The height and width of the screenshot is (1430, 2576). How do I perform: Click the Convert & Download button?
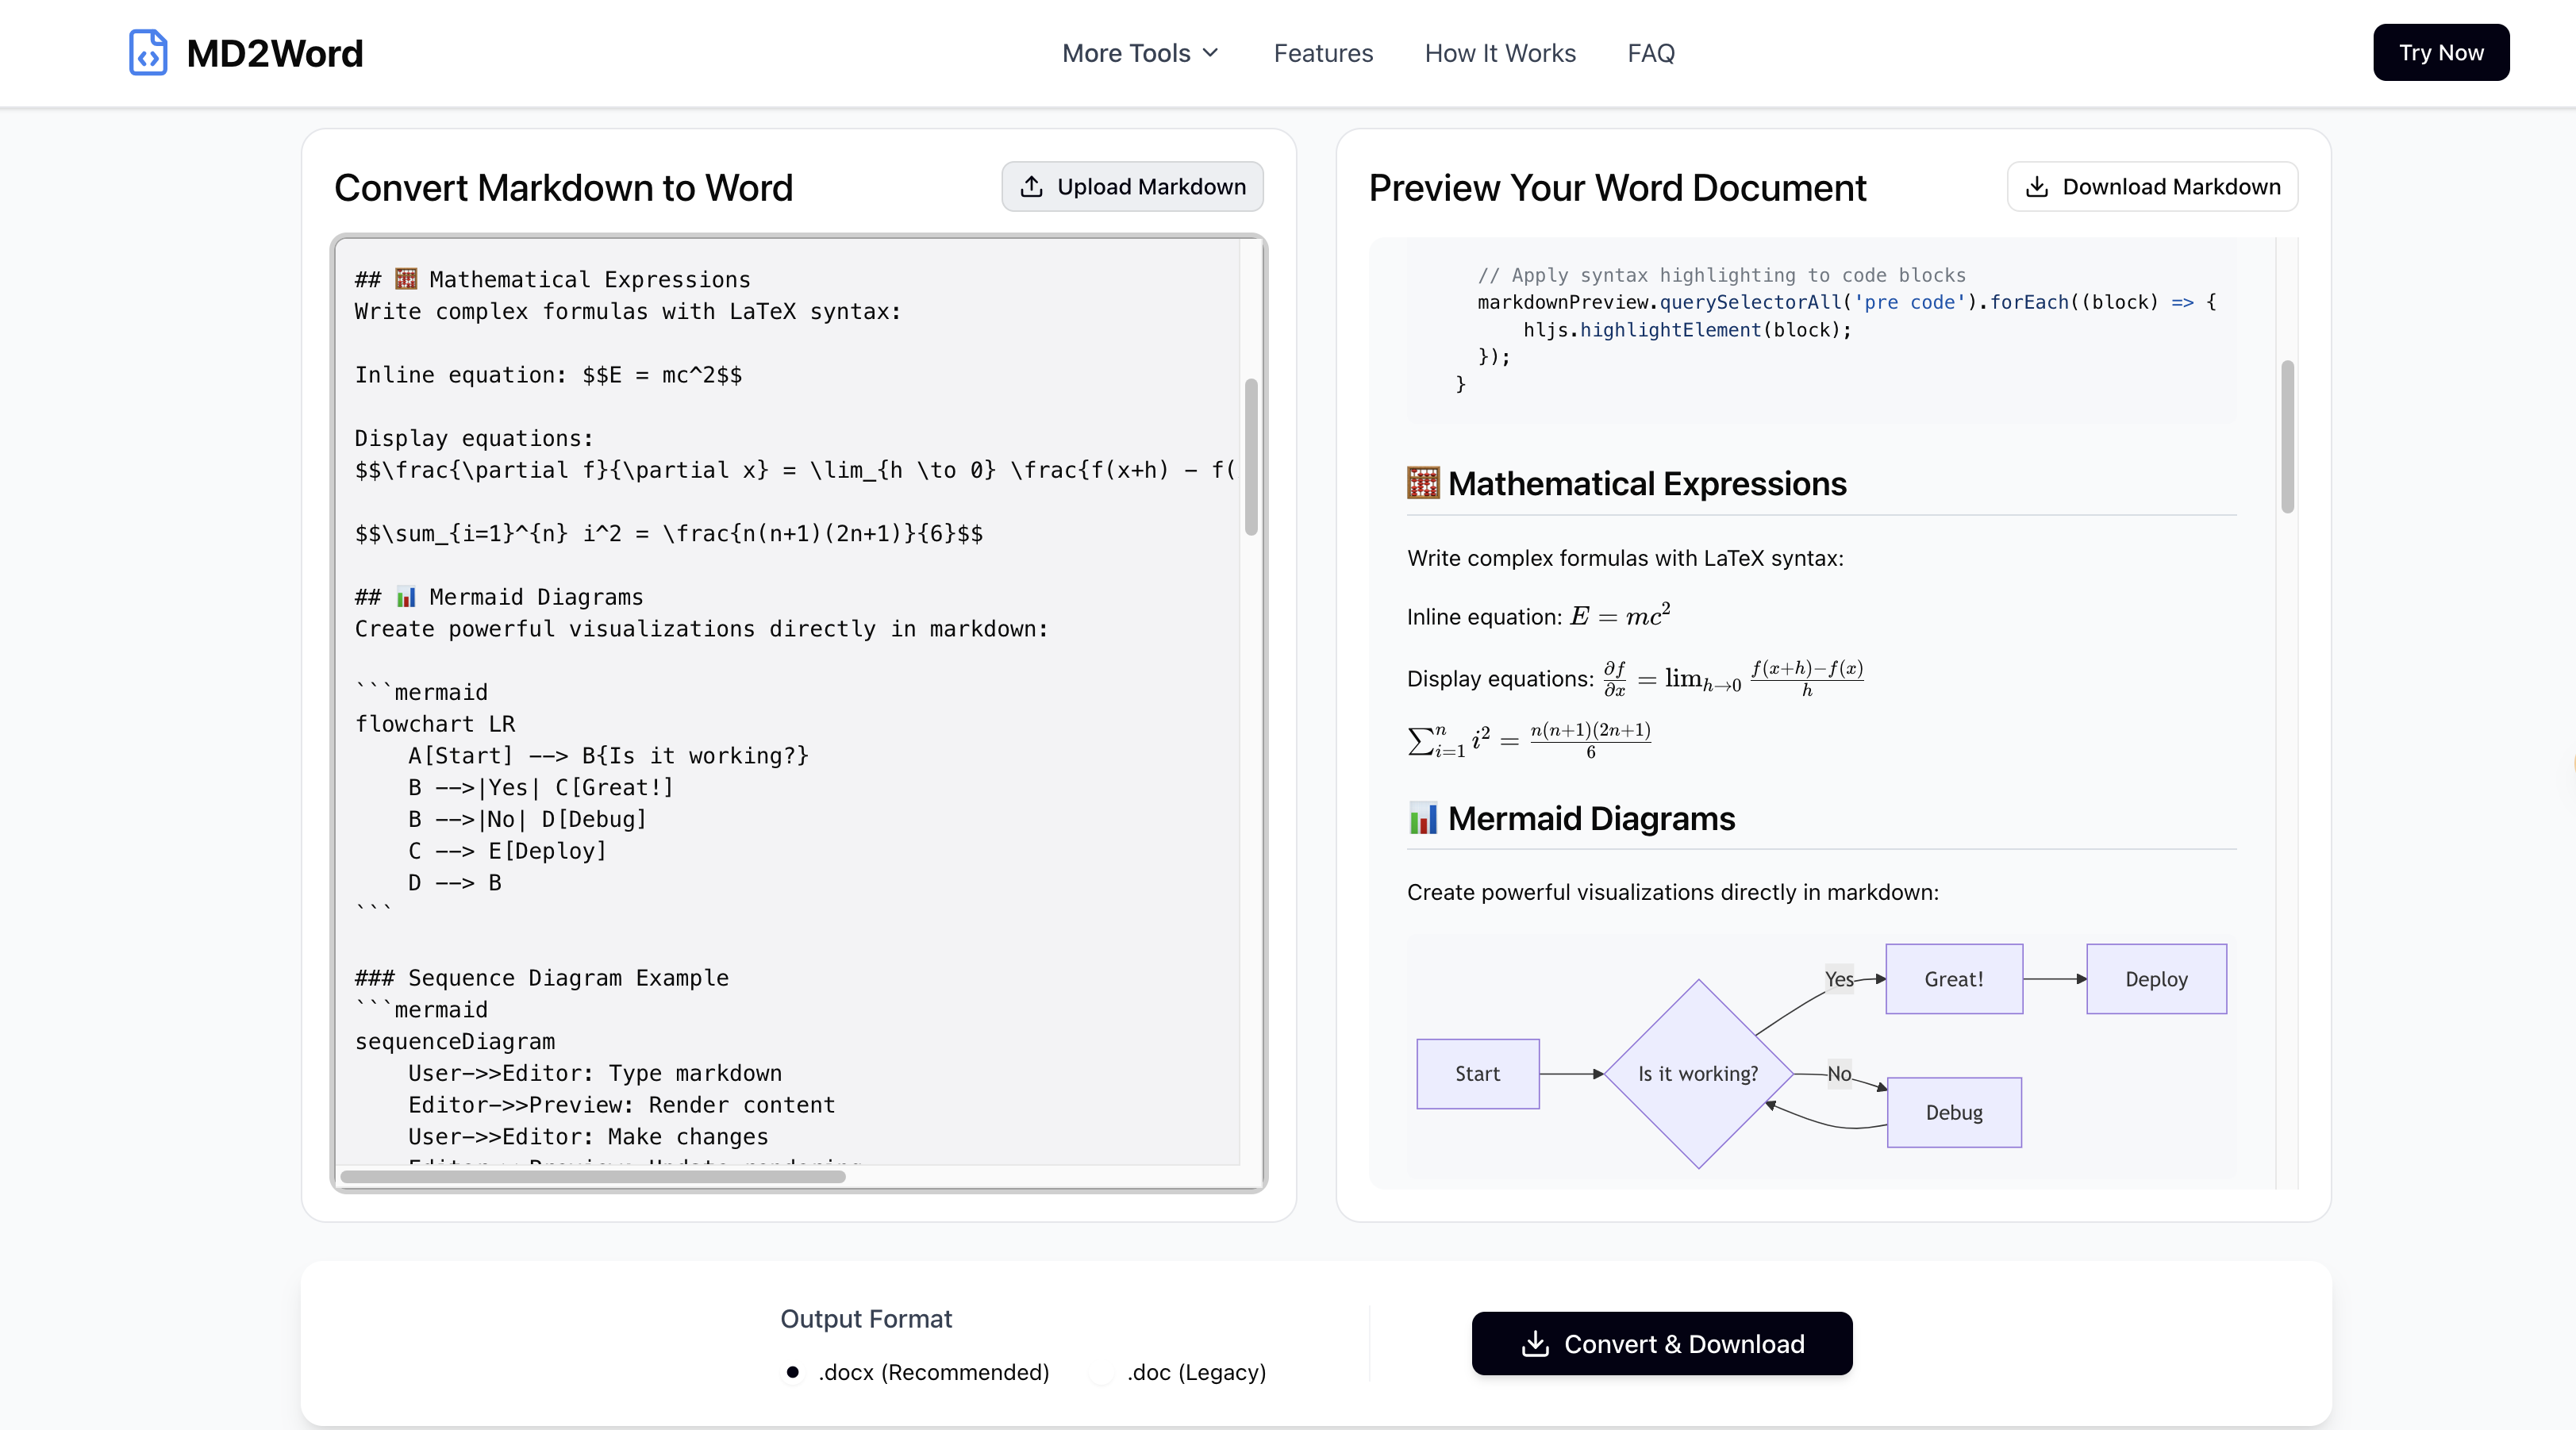(x=1661, y=1344)
